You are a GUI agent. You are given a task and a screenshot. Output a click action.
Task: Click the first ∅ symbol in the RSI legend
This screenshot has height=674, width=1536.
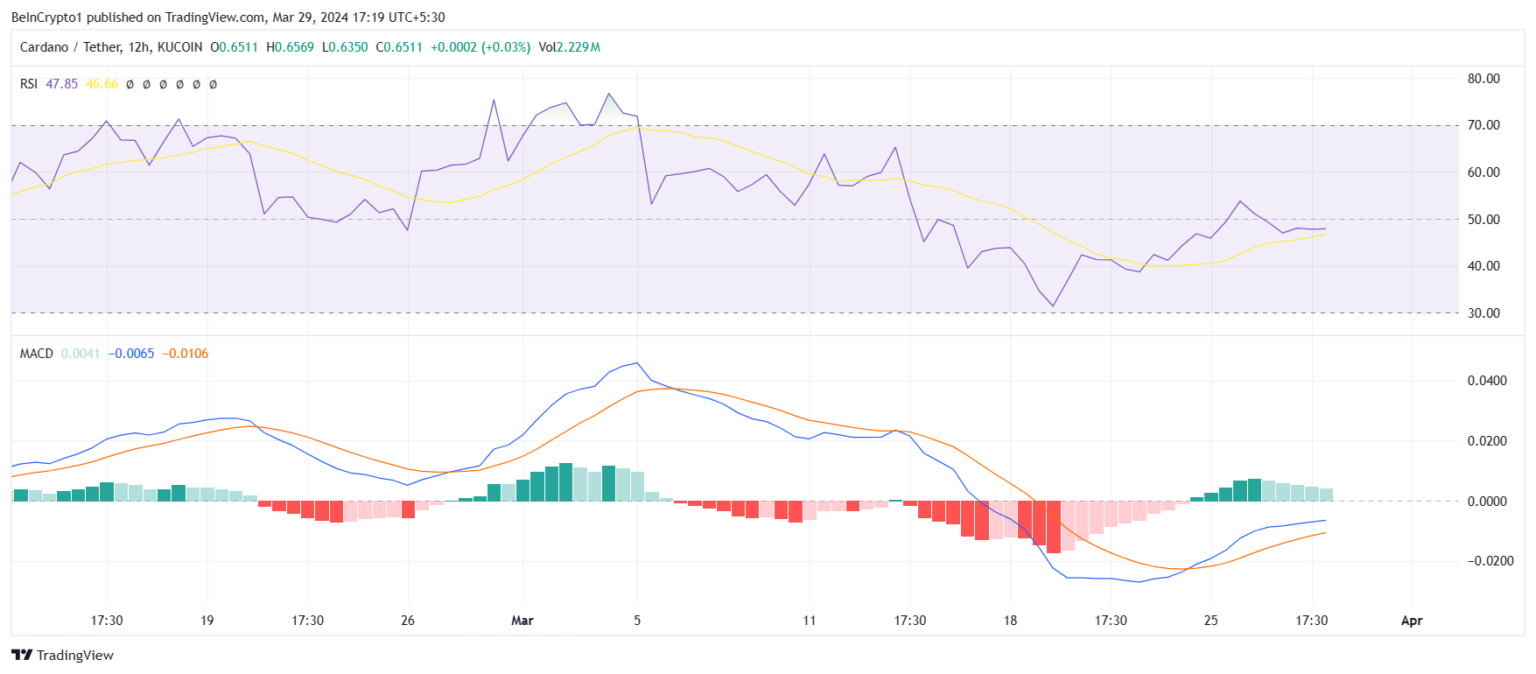[129, 85]
